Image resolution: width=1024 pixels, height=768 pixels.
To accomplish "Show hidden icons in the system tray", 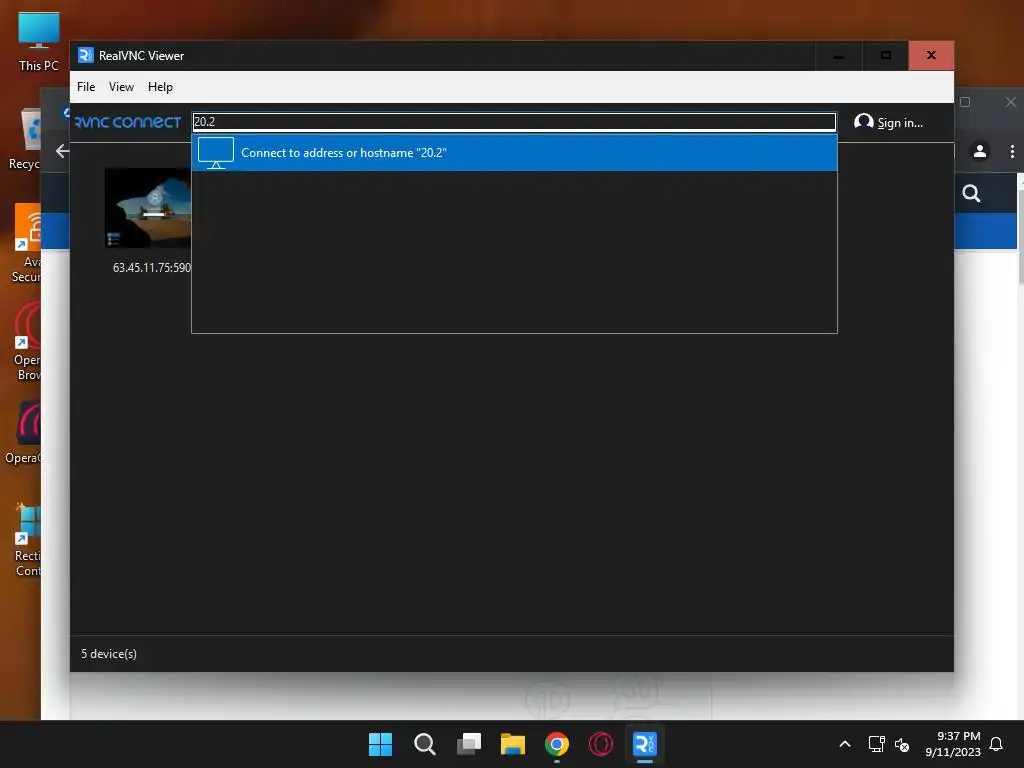I will pos(844,744).
